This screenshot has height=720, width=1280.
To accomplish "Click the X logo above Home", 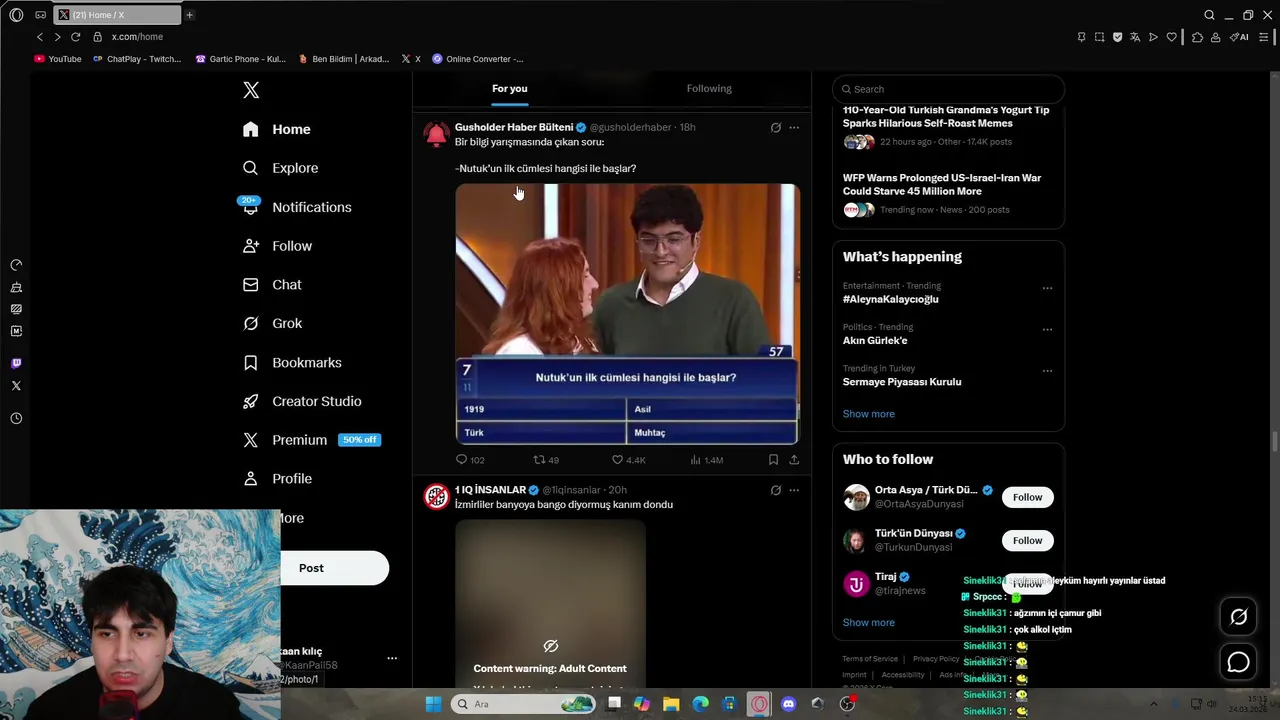I will (251, 90).
